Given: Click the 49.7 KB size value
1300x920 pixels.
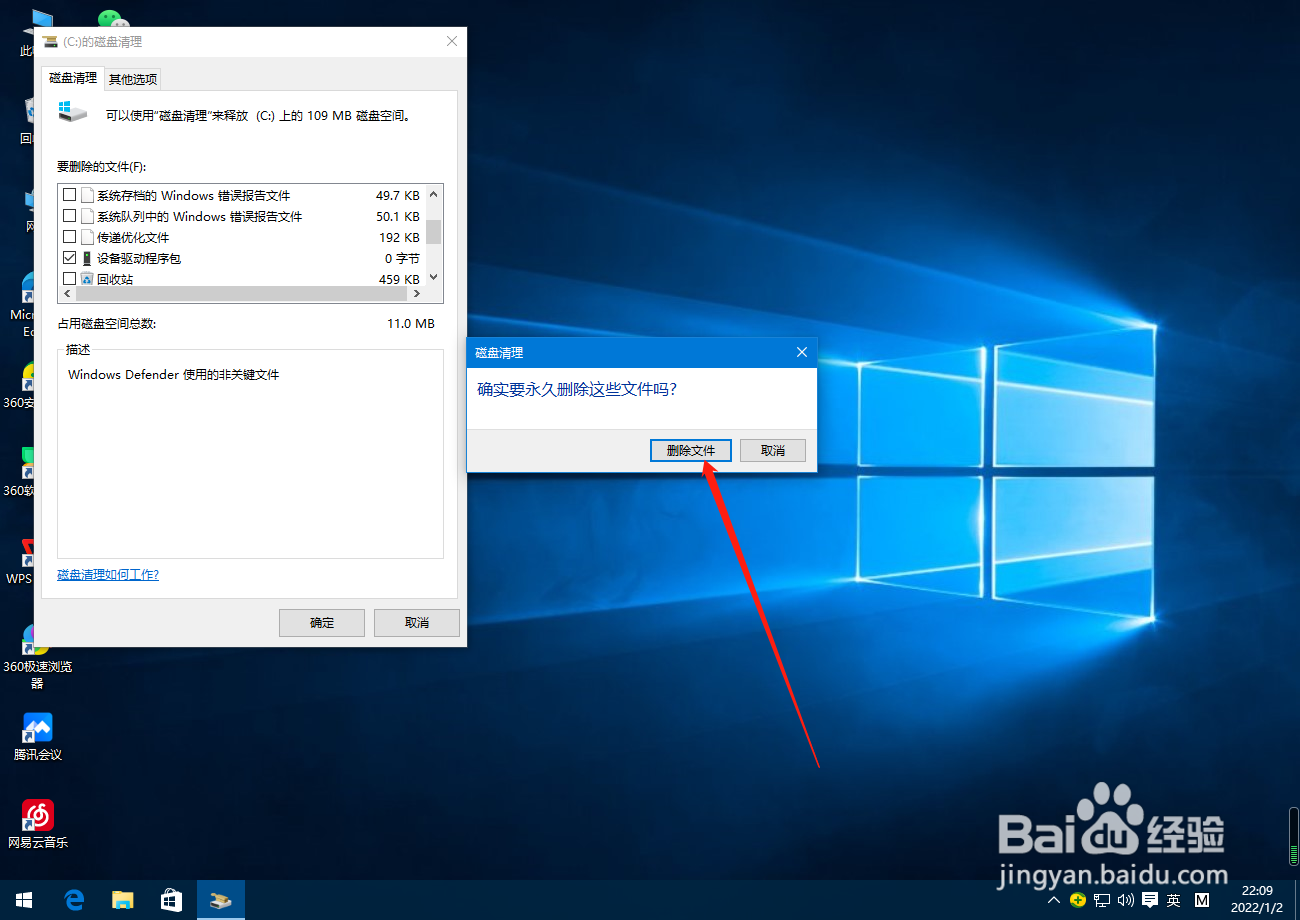Looking at the screenshot, I should [397, 195].
